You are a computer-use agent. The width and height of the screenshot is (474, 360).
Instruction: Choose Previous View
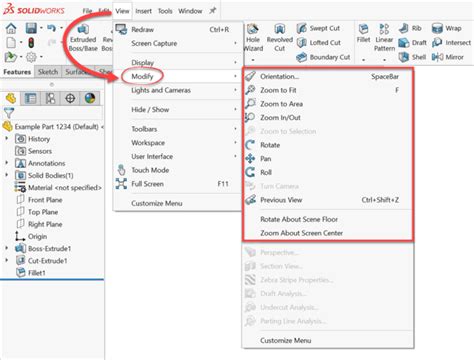click(x=328, y=200)
